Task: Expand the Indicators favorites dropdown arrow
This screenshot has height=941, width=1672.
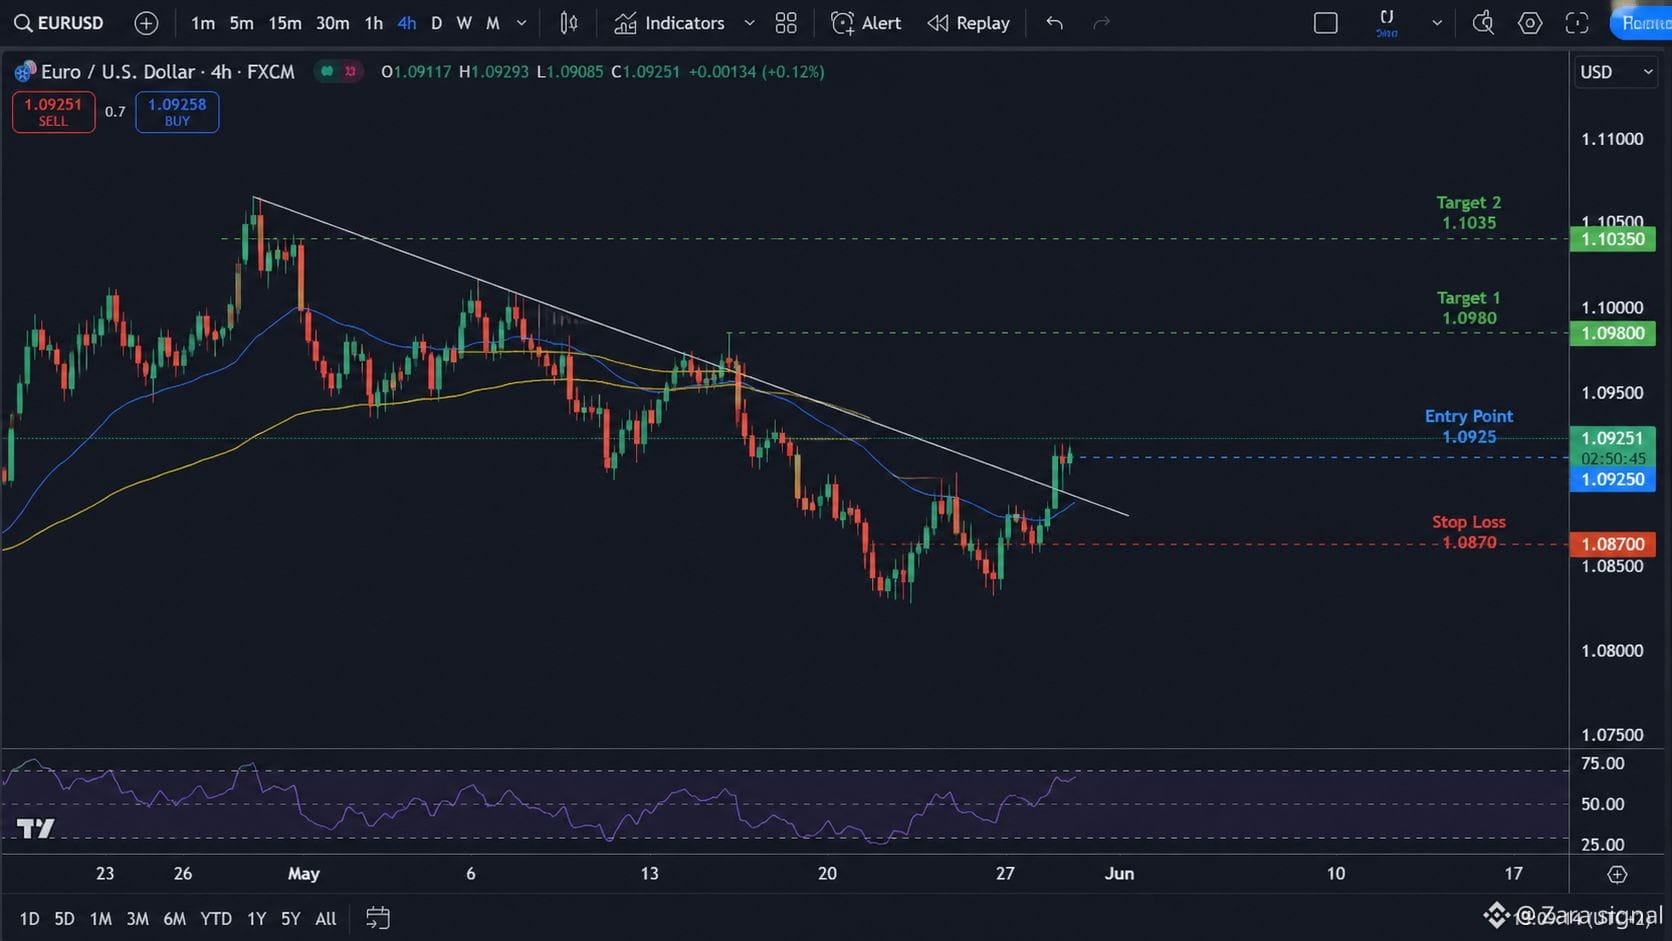Action: click(x=749, y=22)
